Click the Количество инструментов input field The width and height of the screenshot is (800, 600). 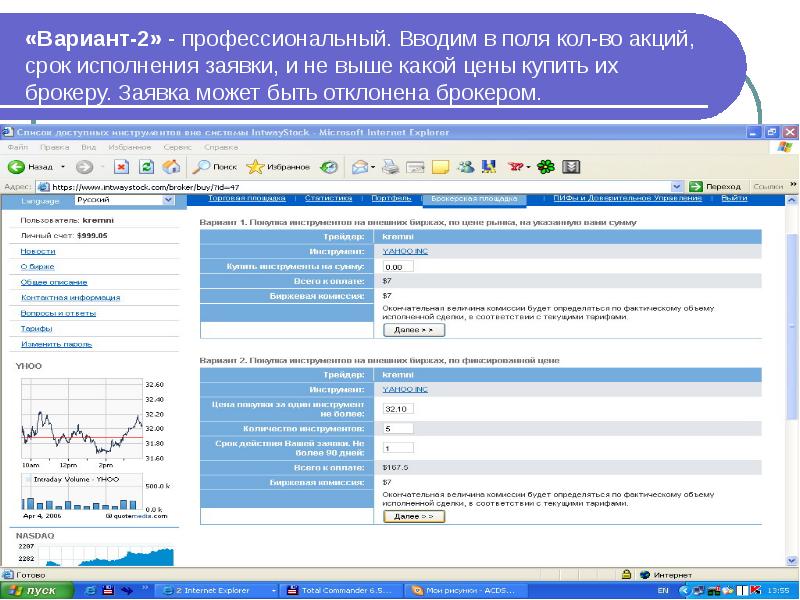398,428
